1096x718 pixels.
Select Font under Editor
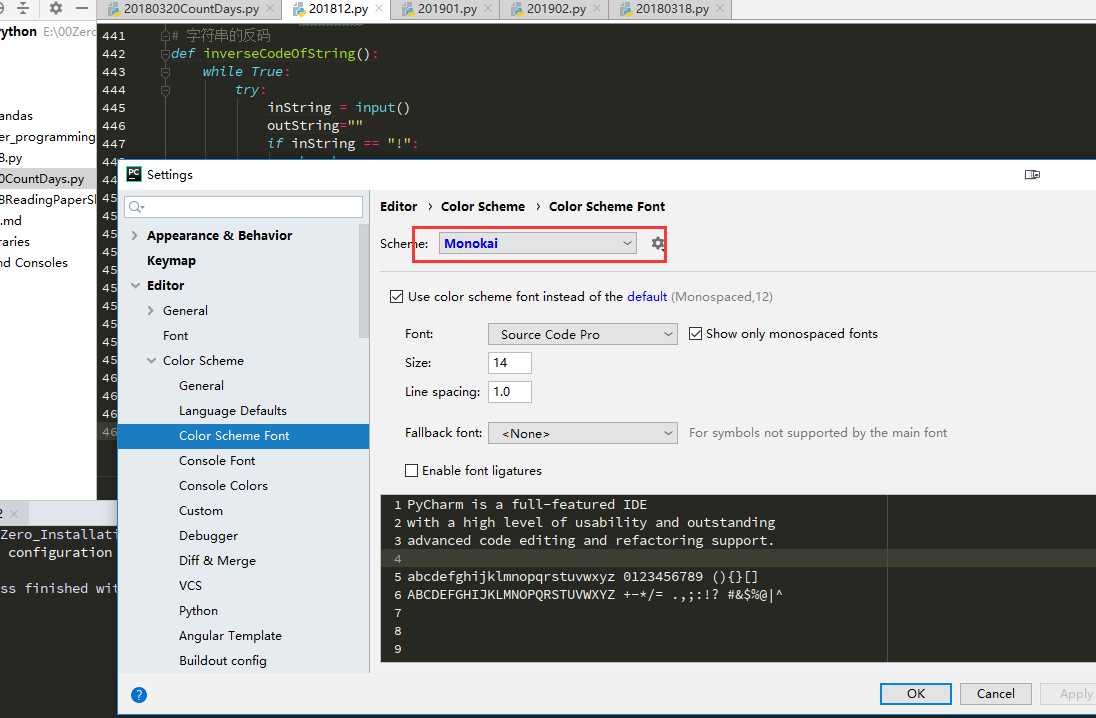point(175,336)
